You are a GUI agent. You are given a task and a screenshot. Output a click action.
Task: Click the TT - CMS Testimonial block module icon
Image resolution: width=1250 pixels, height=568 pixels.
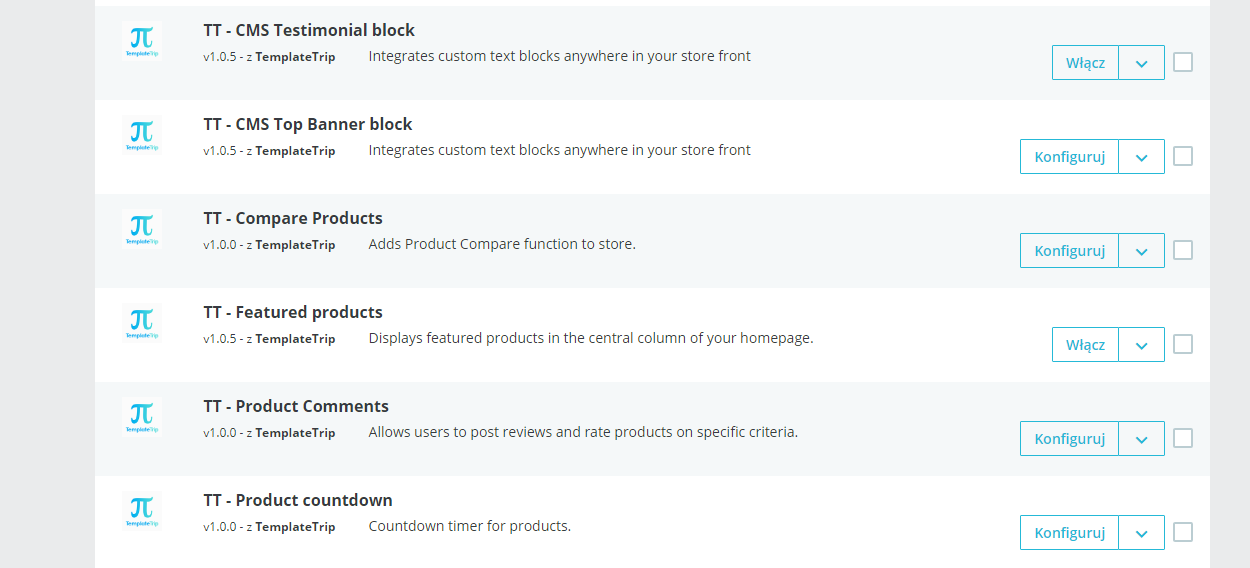[x=142, y=42]
